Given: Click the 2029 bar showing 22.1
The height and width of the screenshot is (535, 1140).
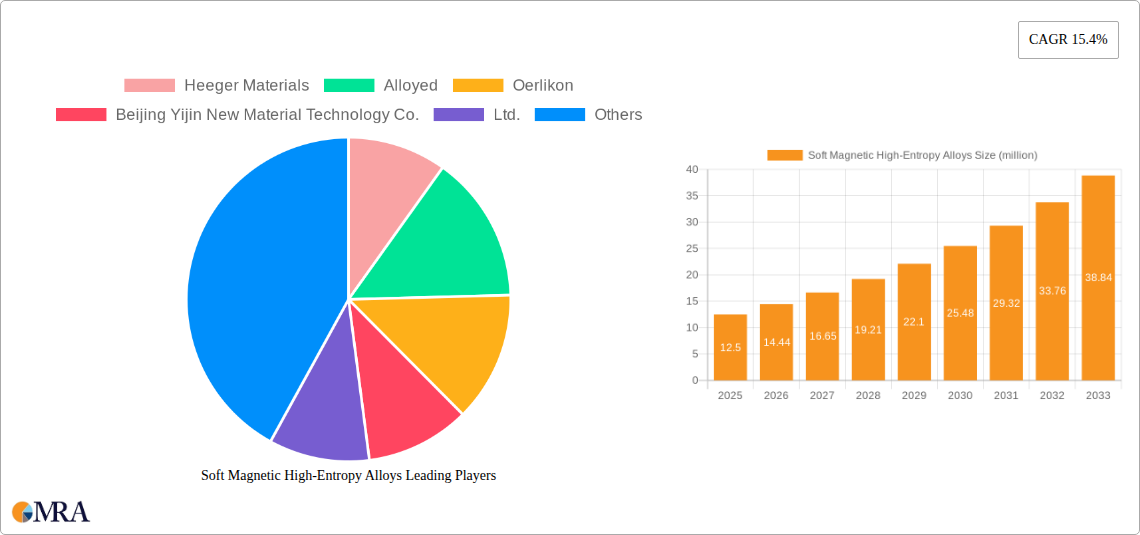Looking at the screenshot, I should 915,322.
